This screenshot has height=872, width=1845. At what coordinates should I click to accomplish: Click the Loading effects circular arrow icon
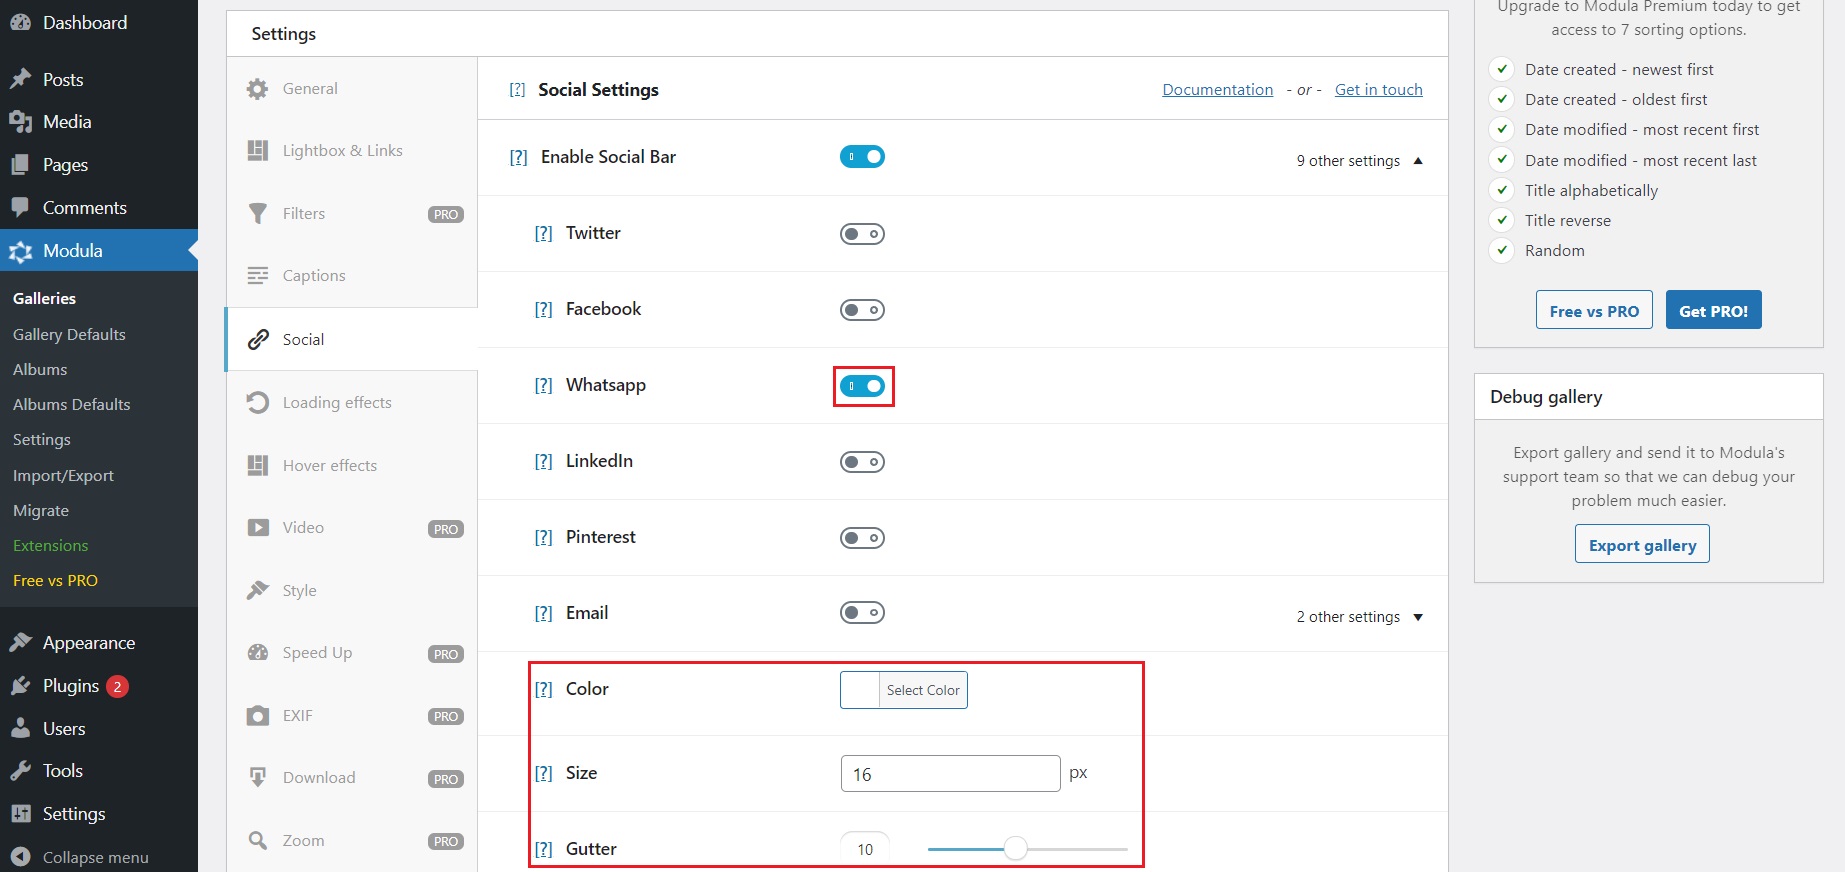click(257, 403)
